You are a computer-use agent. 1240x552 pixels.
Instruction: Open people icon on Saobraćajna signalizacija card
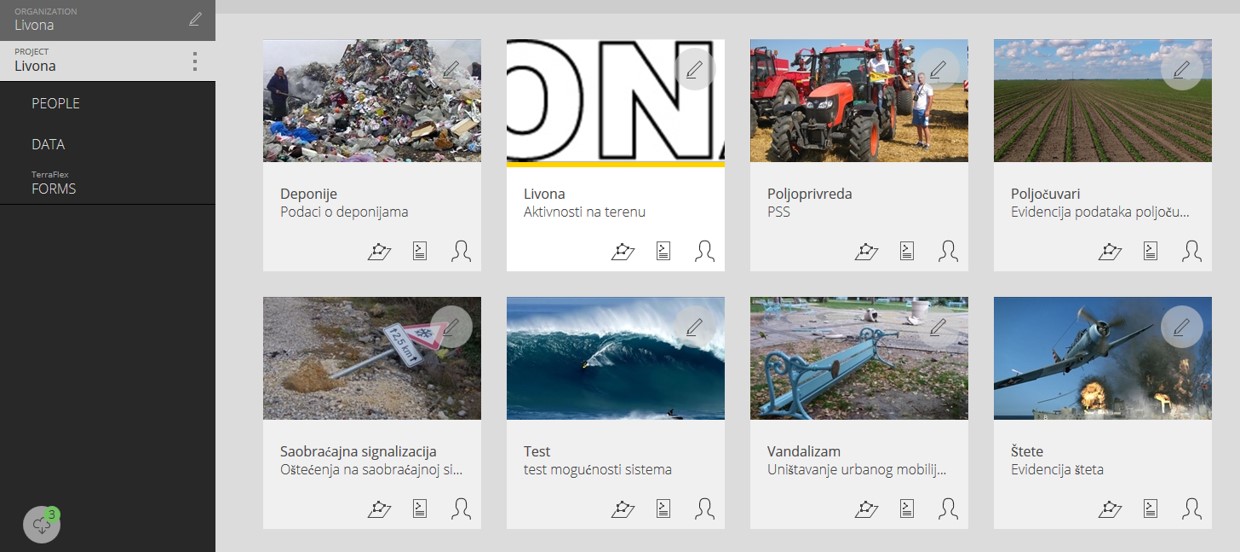tap(461, 509)
